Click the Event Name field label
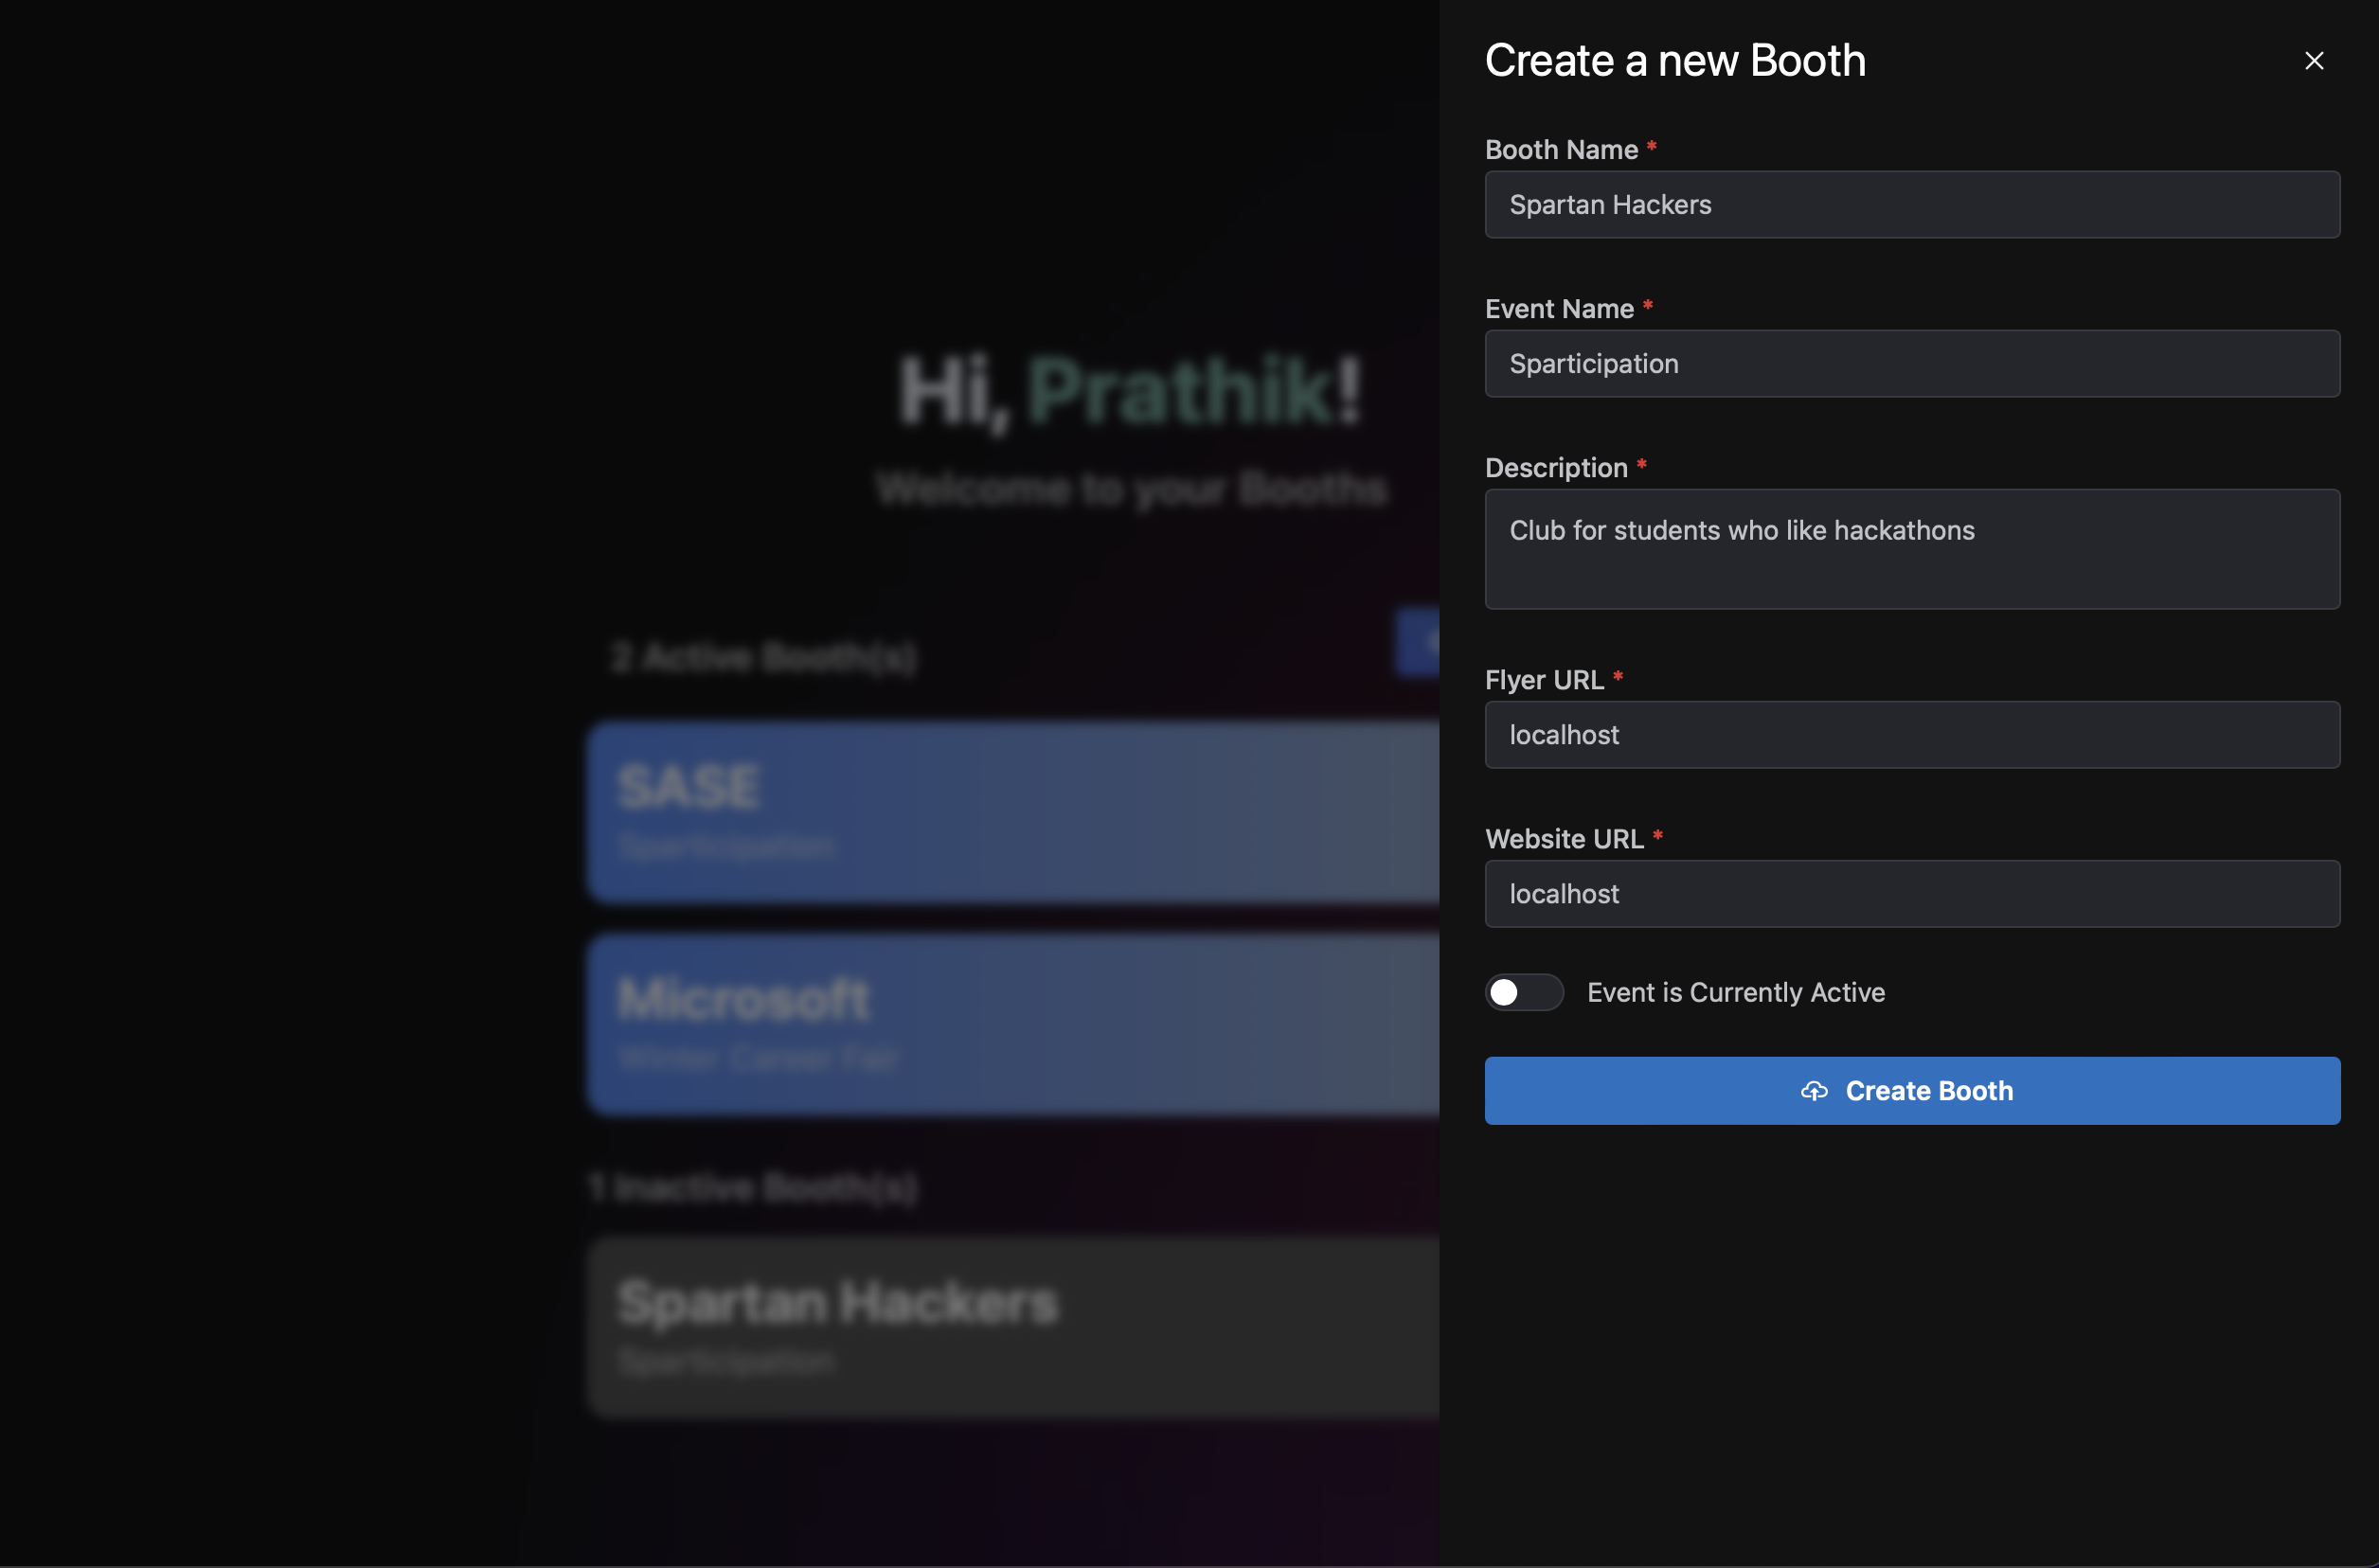Screen dimensions: 2379x1568 tap(1559, 309)
